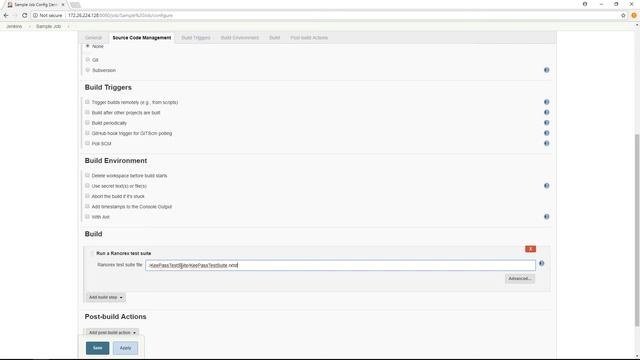
Task: Check the Poll SCM box
Action: pyautogui.click(x=87, y=143)
